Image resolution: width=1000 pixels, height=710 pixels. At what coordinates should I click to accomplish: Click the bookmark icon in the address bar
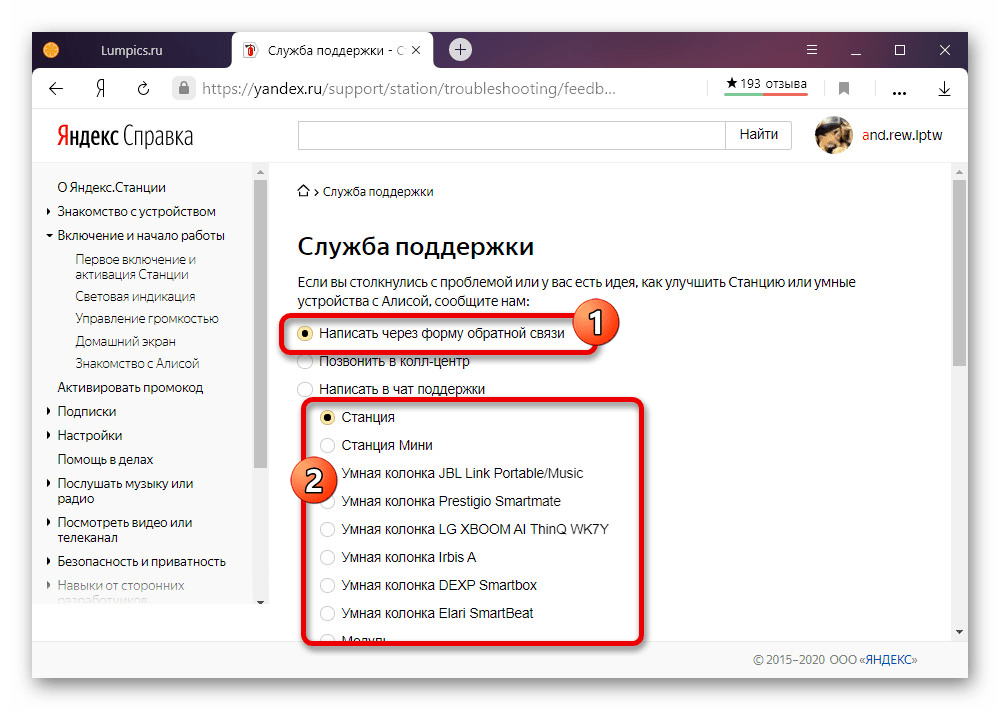click(844, 88)
